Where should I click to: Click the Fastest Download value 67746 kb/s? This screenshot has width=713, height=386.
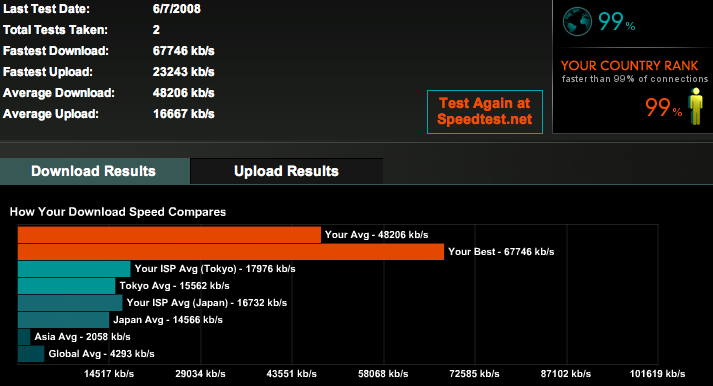pyautogui.click(x=184, y=51)
